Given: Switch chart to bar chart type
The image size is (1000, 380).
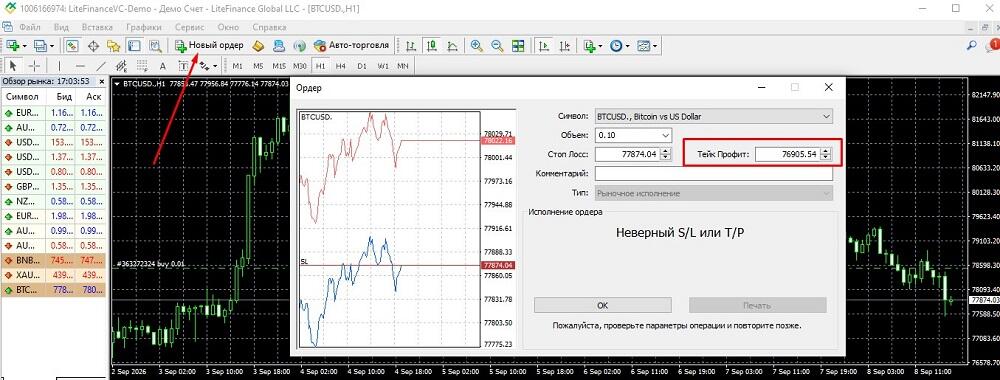Looking at the screenshot, I should pyautogui.click(x=411, y=46).
